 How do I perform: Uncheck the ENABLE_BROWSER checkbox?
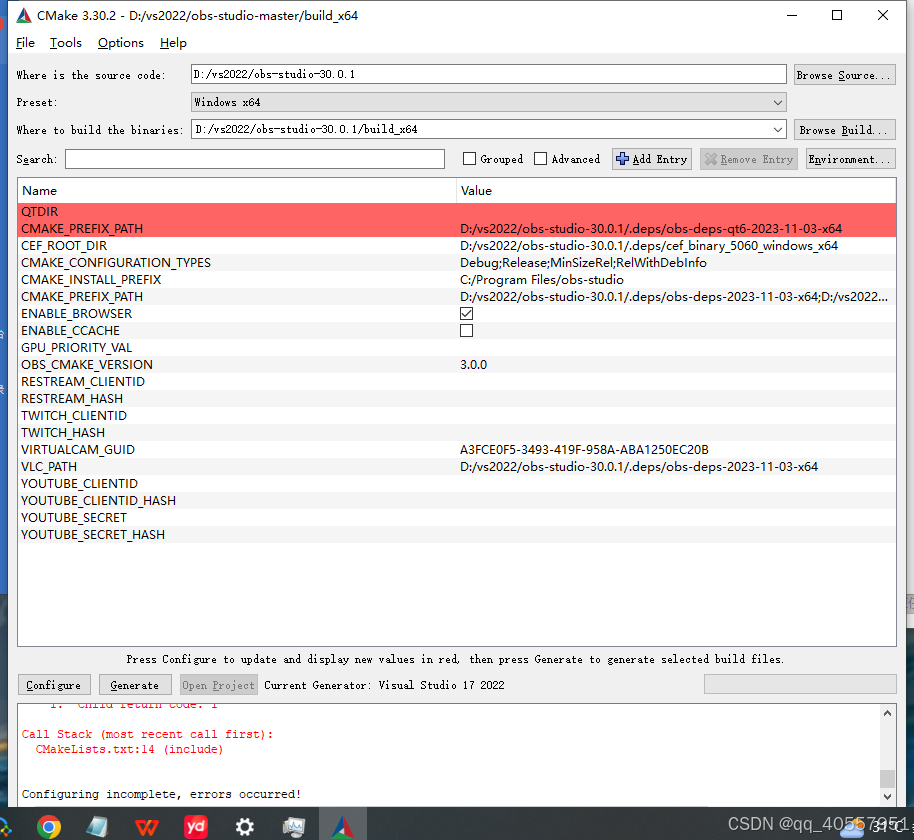(466, 314)
